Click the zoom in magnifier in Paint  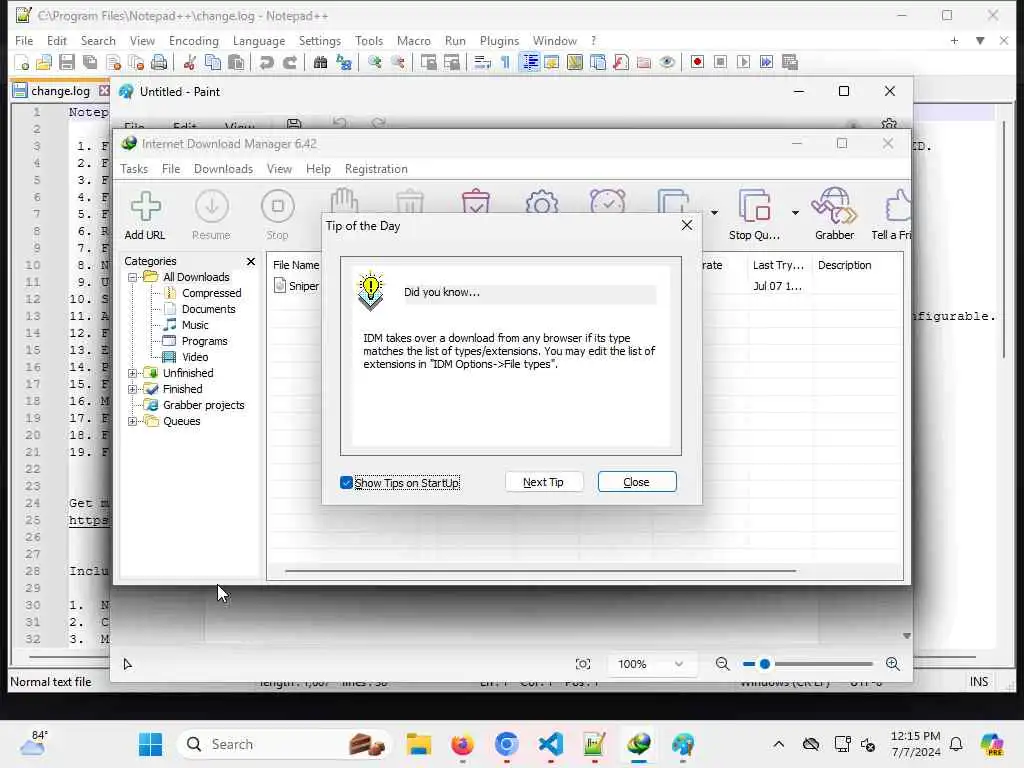tap(893, 664)
